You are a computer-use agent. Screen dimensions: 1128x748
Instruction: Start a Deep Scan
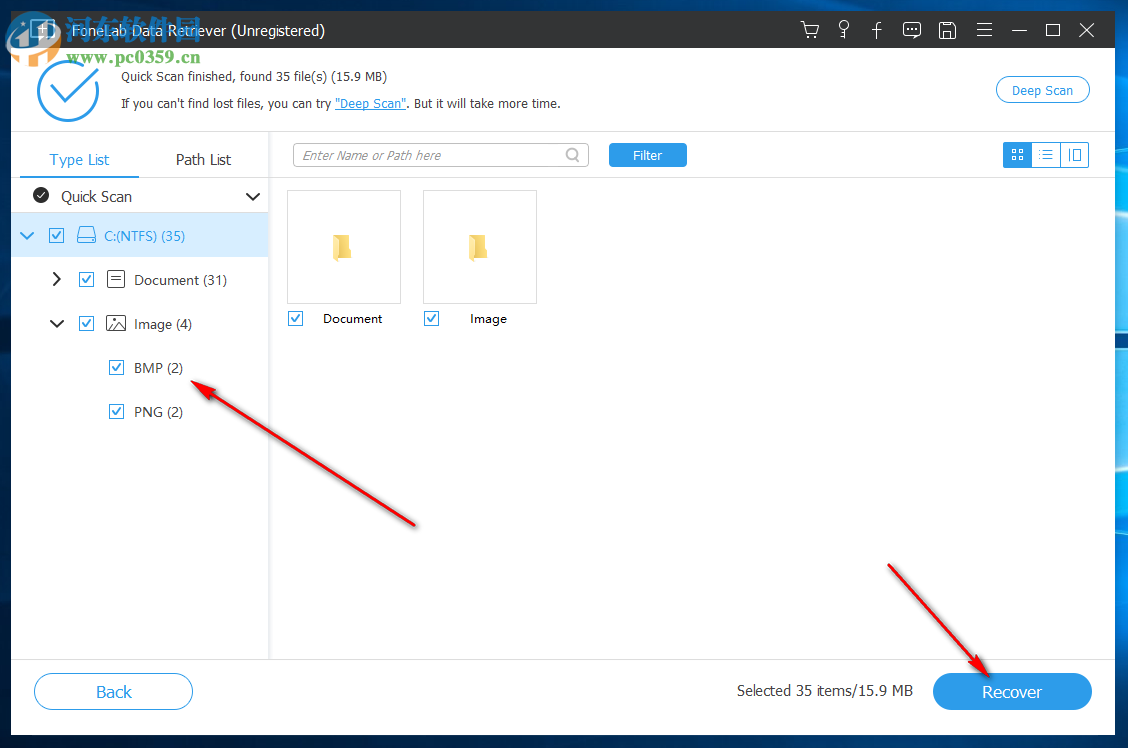tap(1042, 89)
